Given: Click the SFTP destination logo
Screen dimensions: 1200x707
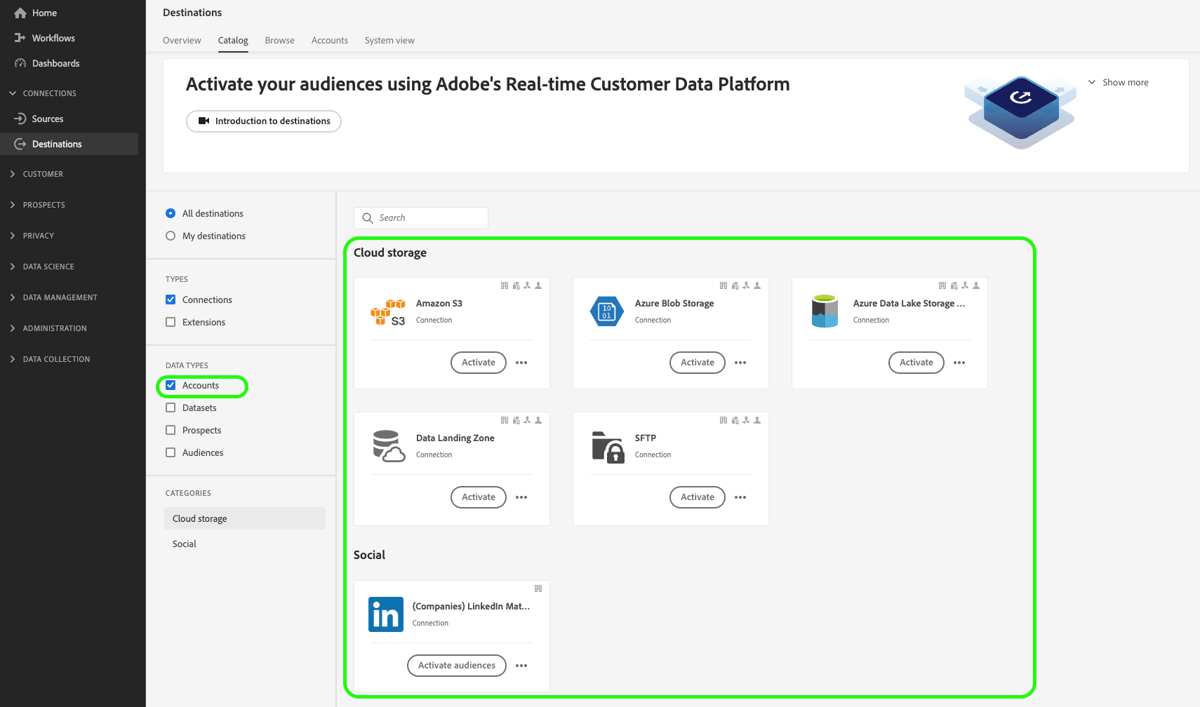Looking at the screenshot, I should coord(607,446).
